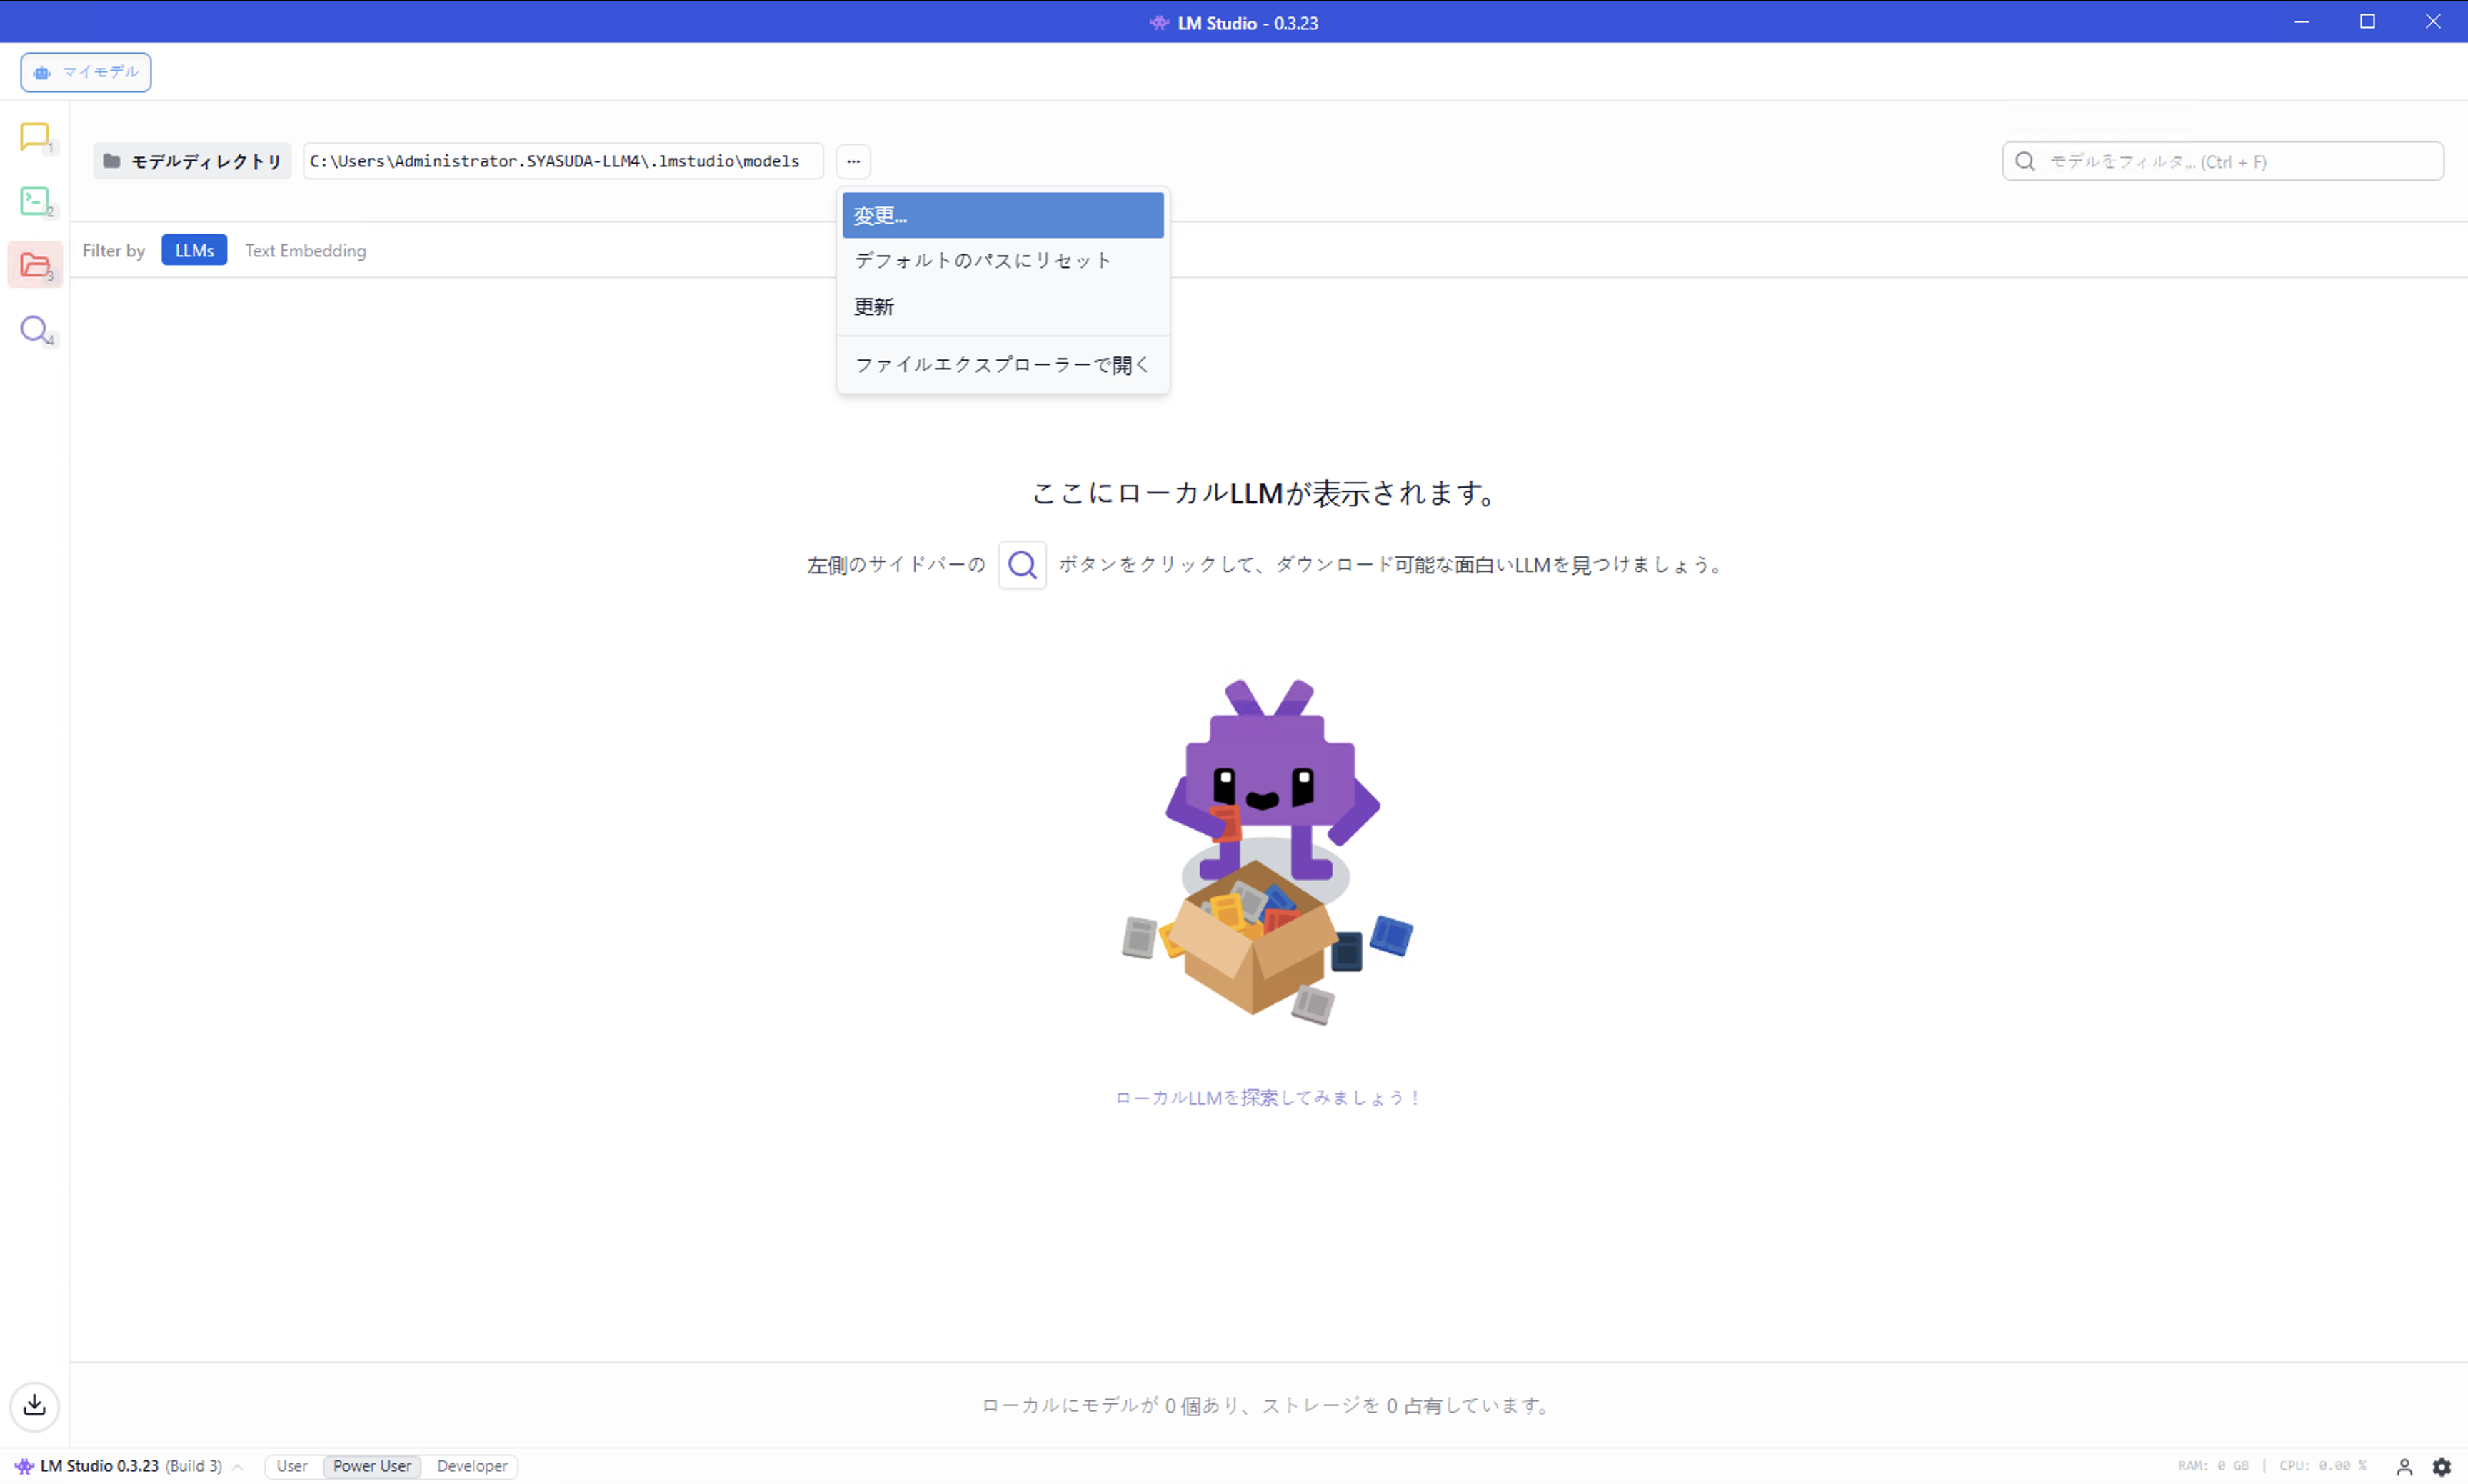This screenshot has height=1484, width=2468.
Task: Open the Developer console sidebar icon
Action: pyautogui.click(x=35, y=201)
